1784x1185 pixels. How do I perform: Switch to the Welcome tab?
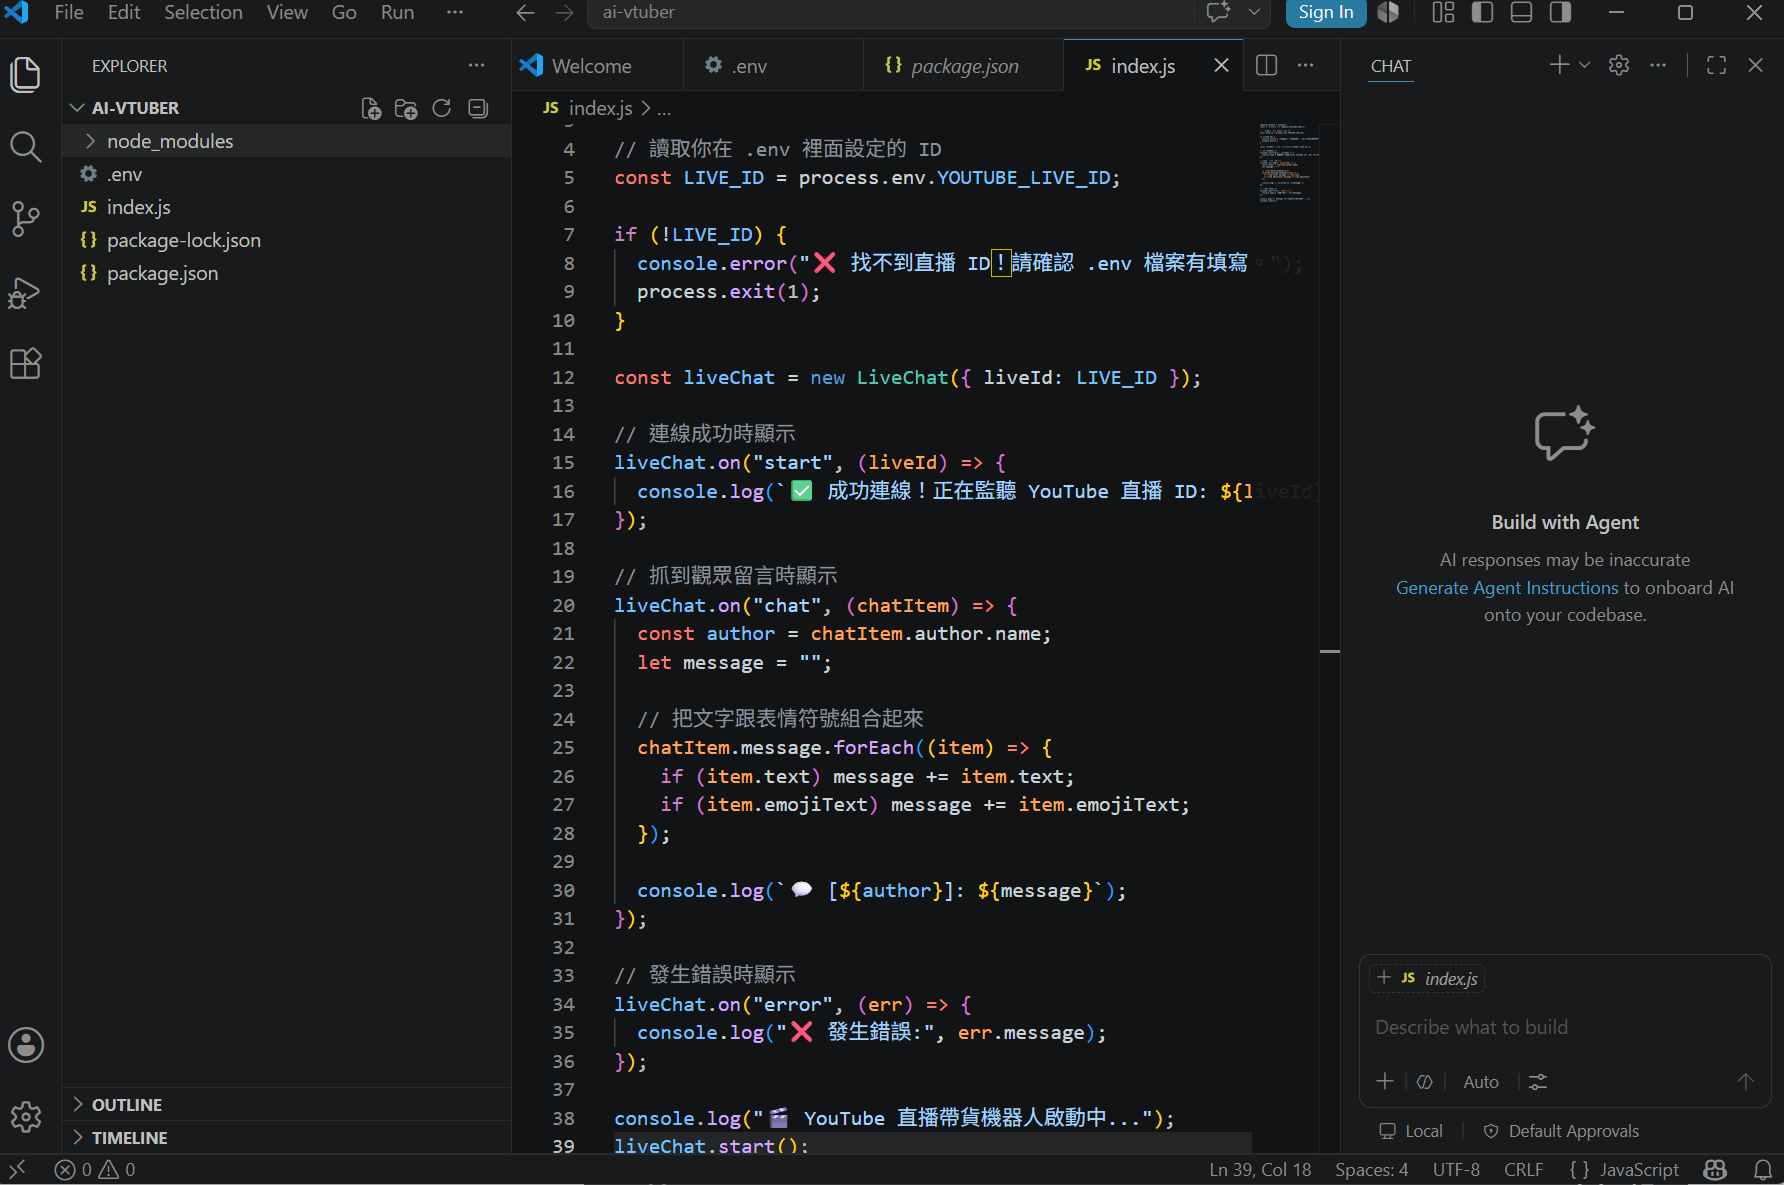point(598,66)
